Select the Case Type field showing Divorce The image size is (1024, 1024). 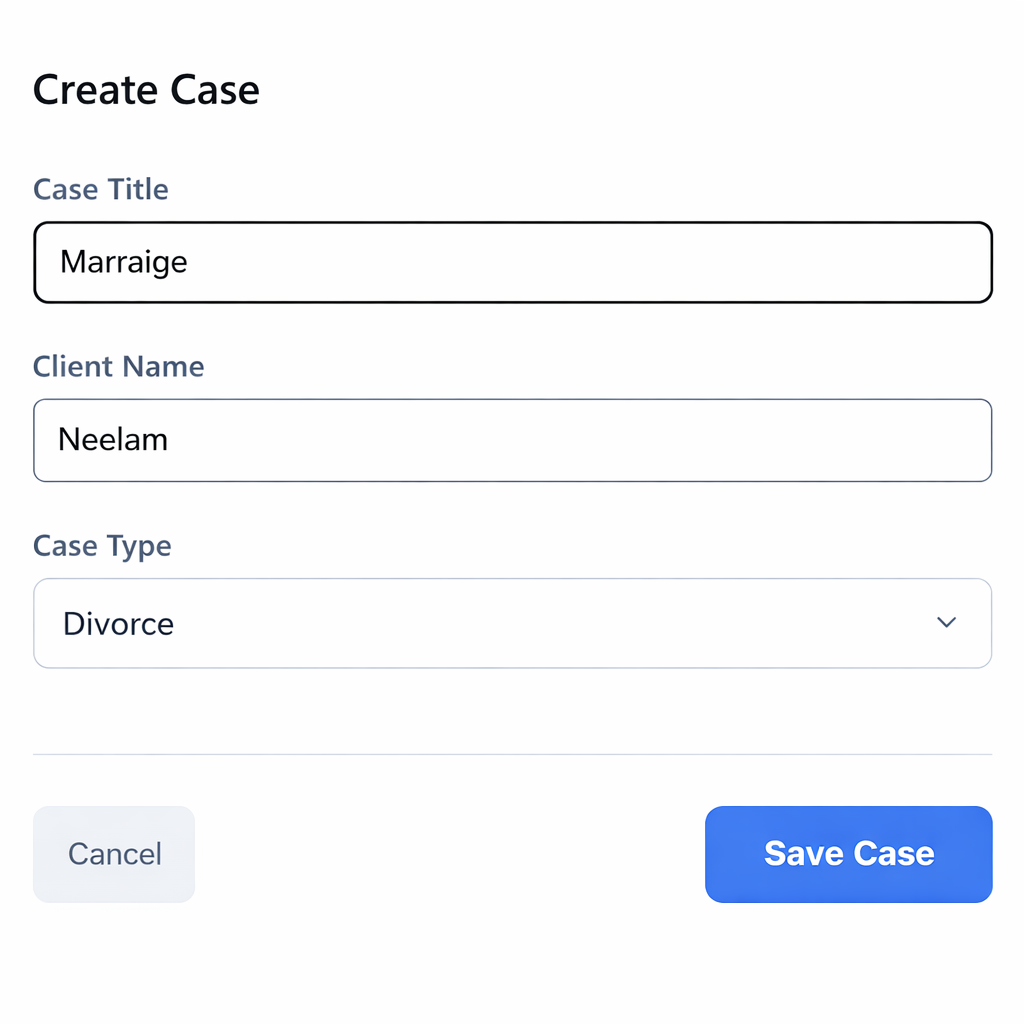pyautogui.click(x=512, y=622)
